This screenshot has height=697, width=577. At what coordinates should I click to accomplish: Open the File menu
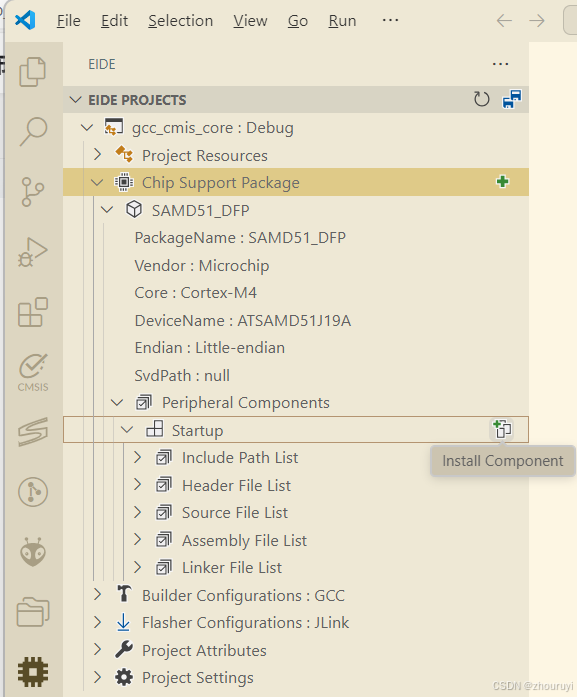pyautogui.click(x=68, y=21)
